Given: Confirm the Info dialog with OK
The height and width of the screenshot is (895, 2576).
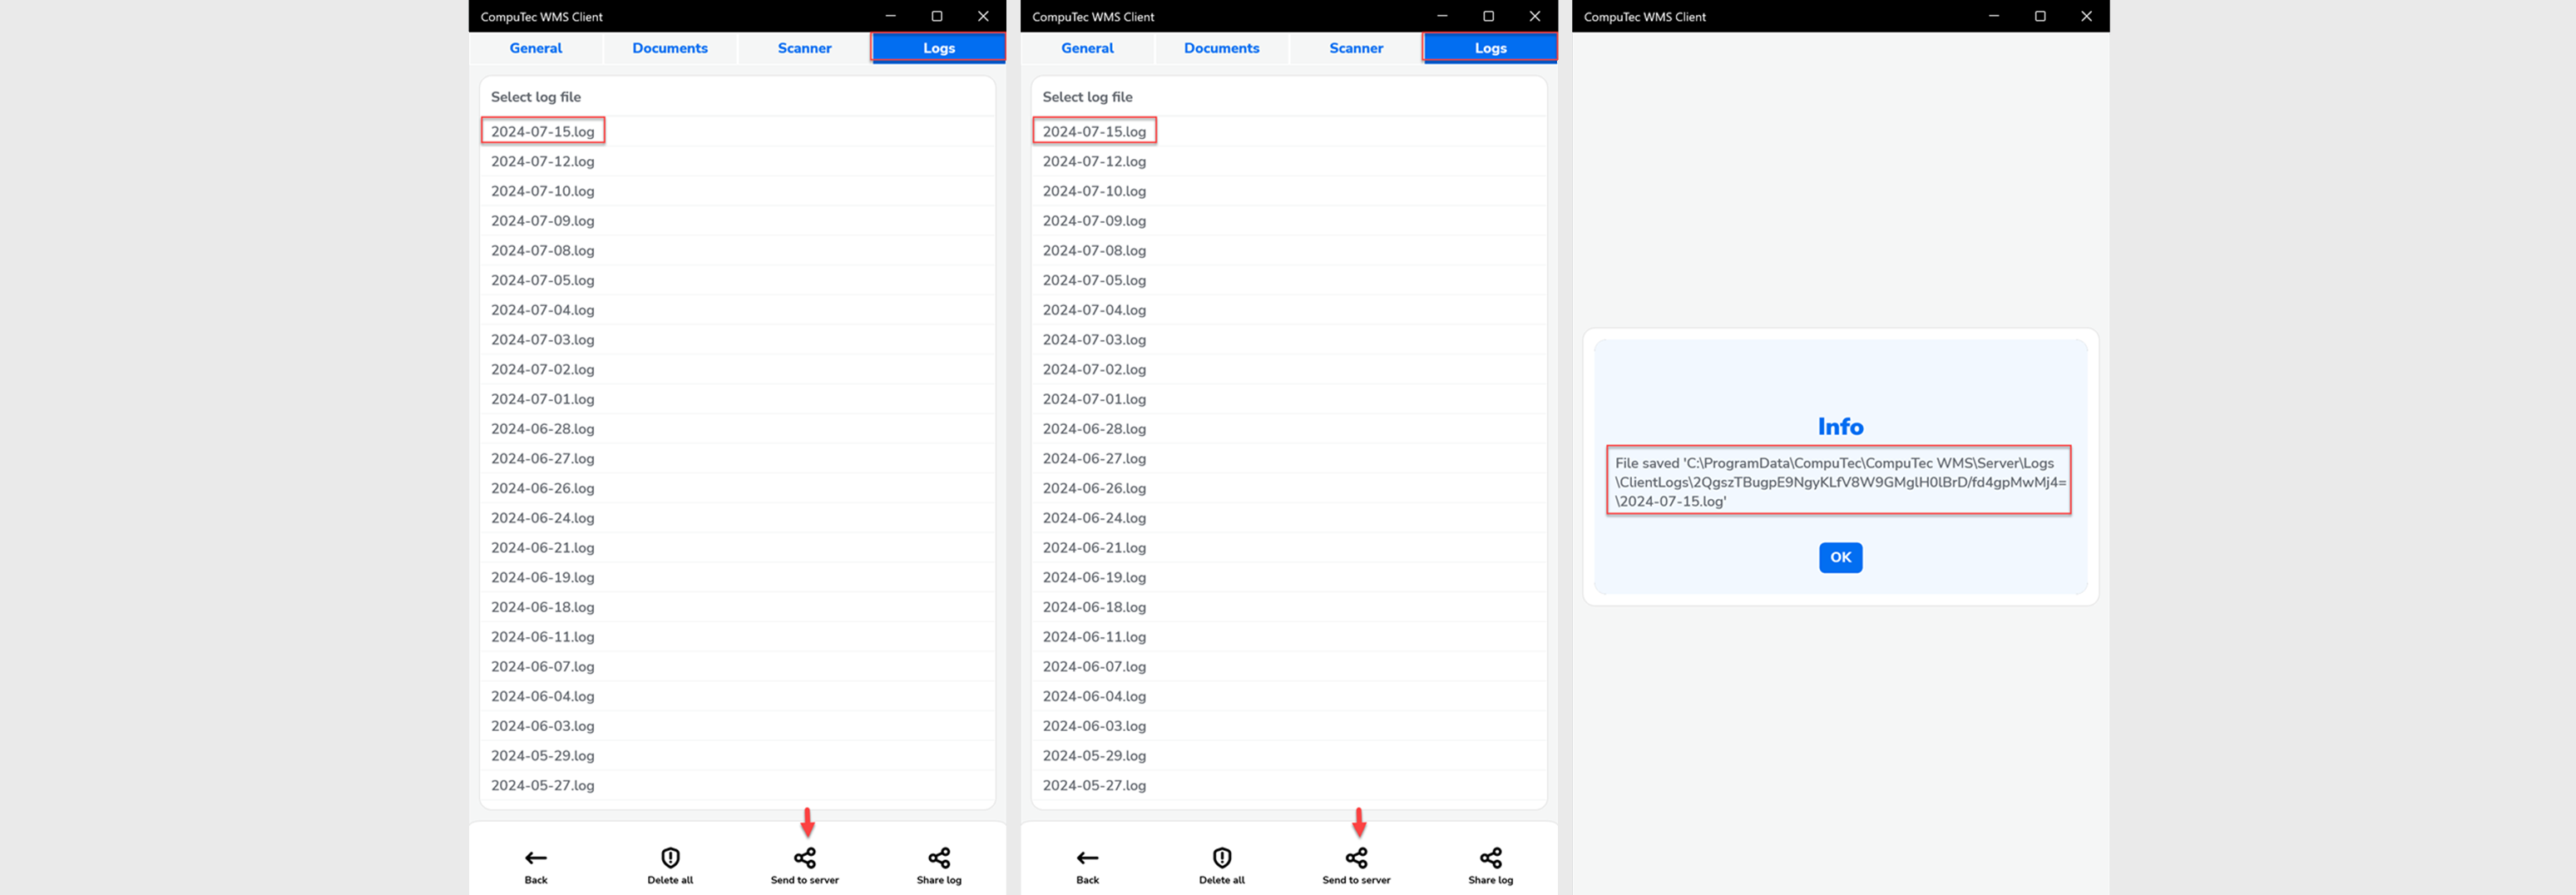Looking at the screenshot, I should [1841, 557].
